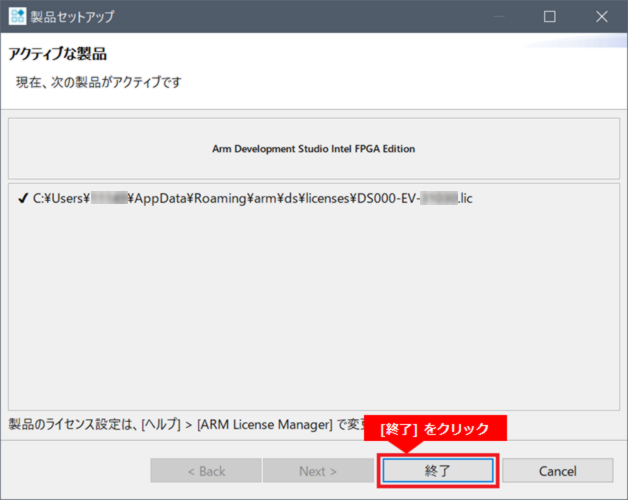628x500 pixels.
Task: Close the 製品セットアップ dialog window
Action: [602, 16]
